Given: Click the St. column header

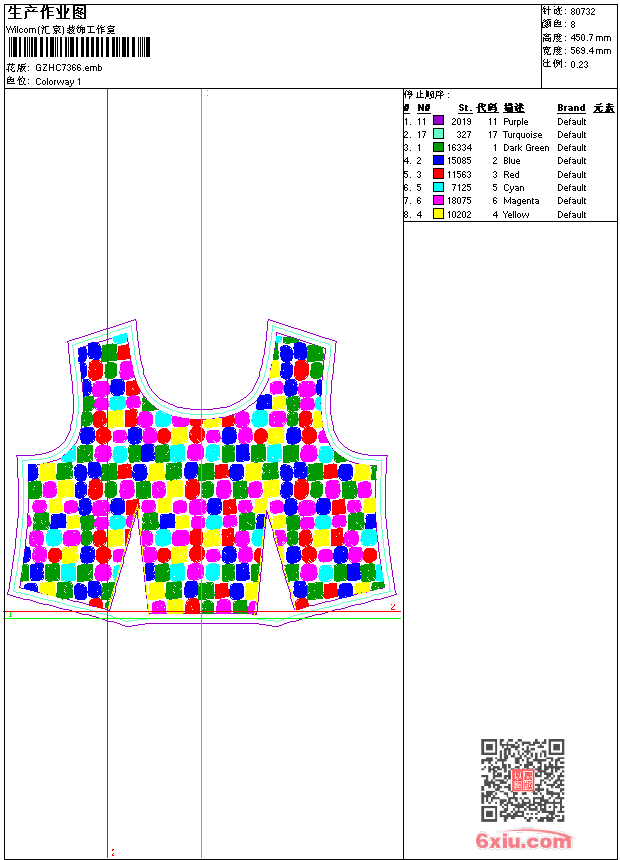Looking at the screenshot, I should tap(465, 108).
